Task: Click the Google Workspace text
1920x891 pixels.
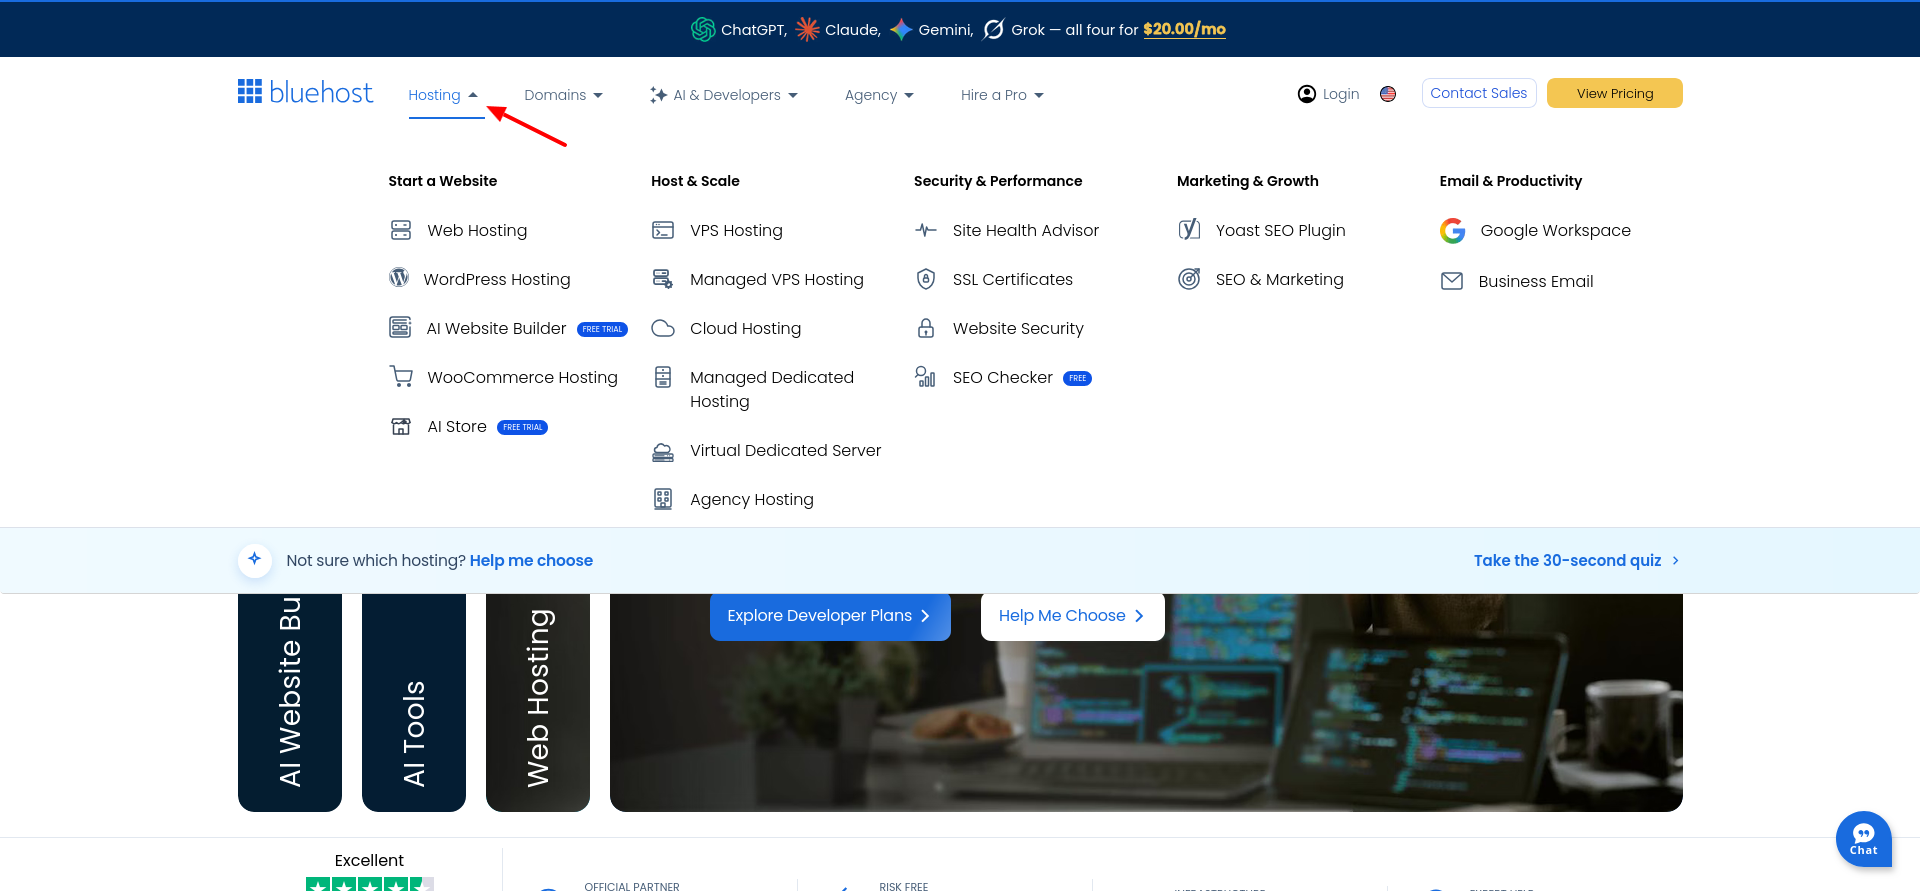Action: click(x=1555, y=230)
